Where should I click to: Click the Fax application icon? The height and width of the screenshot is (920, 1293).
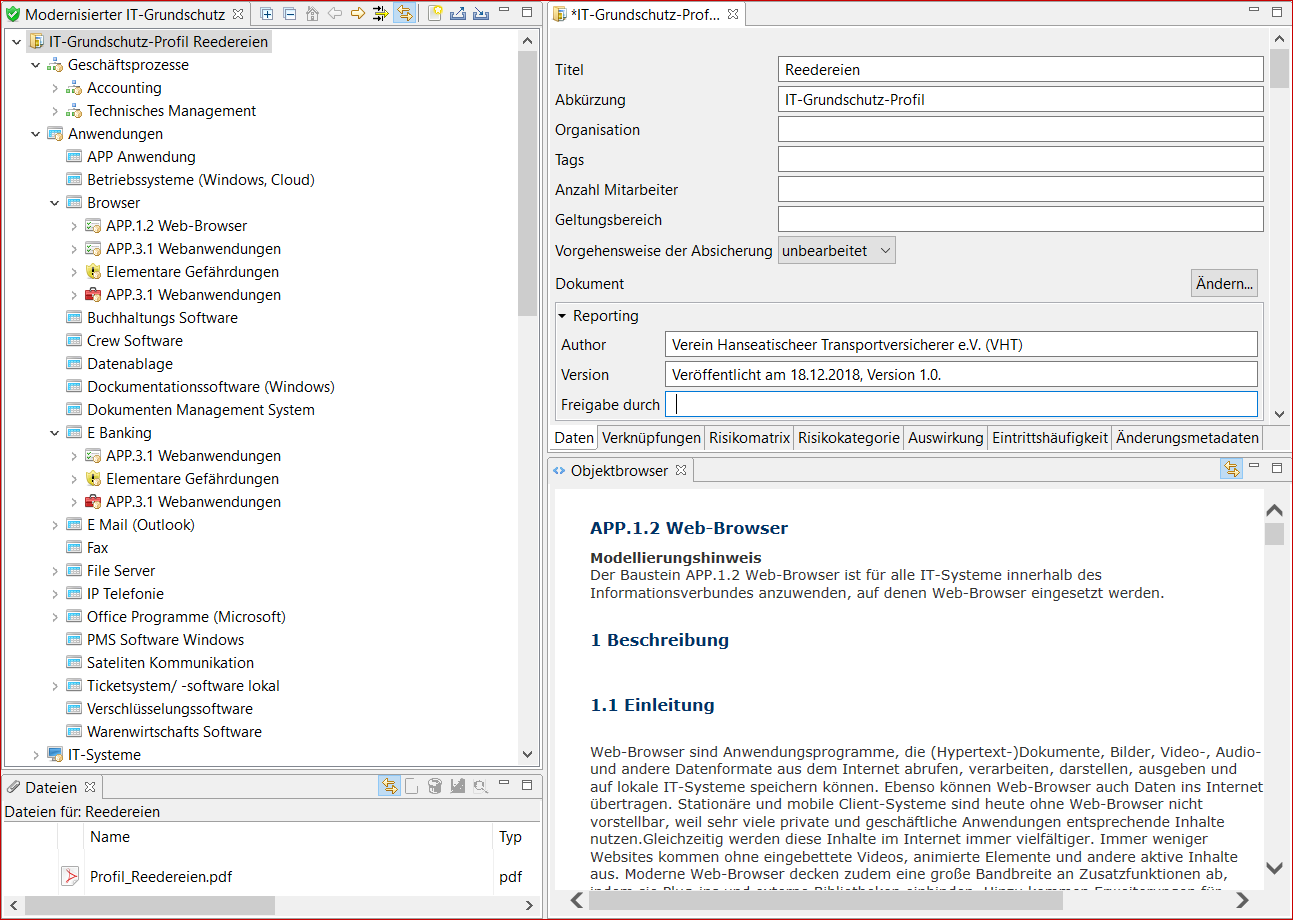click(x=74, y=548)
